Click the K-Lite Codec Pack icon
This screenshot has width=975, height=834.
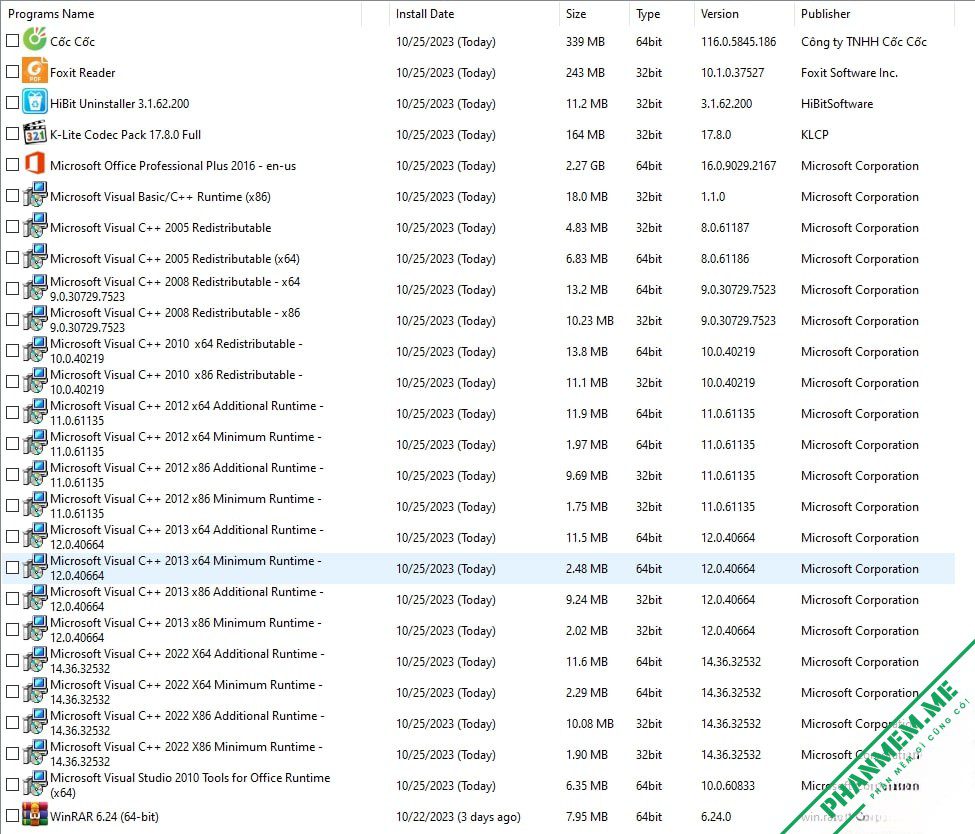pyautogui.click(x=35, y=133)
